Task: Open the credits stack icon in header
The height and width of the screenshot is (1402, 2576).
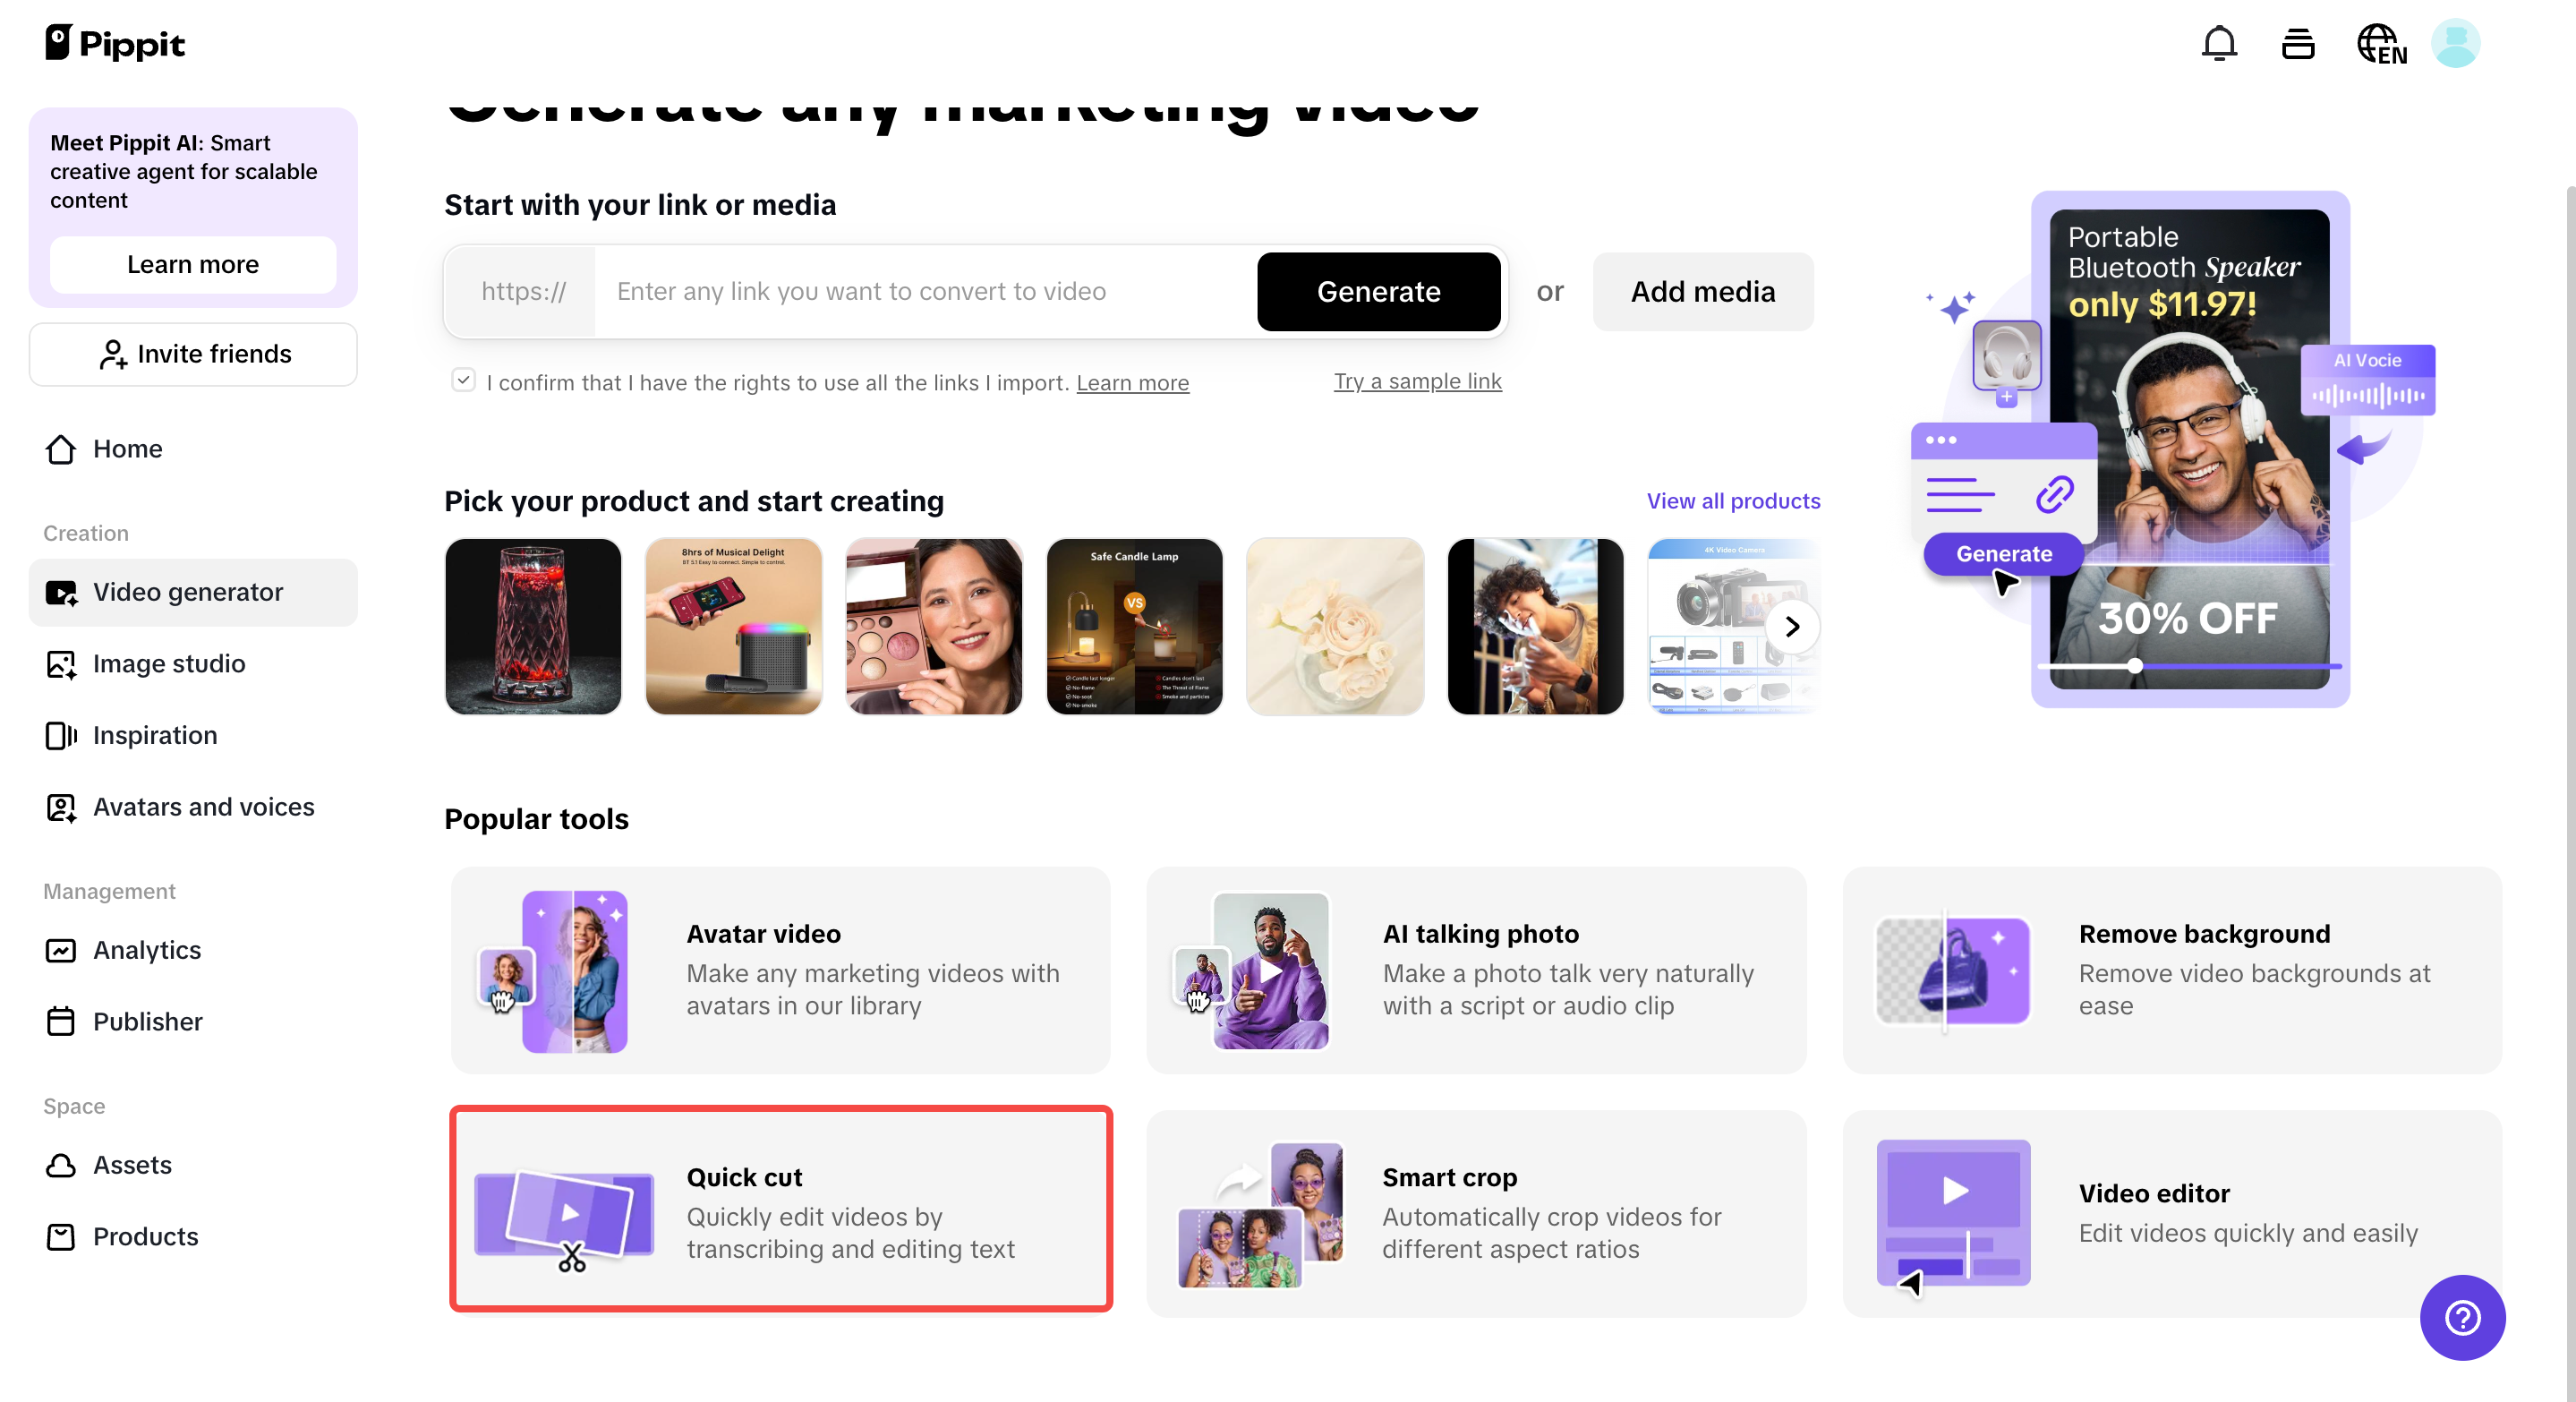Action: pos(2298,45)
